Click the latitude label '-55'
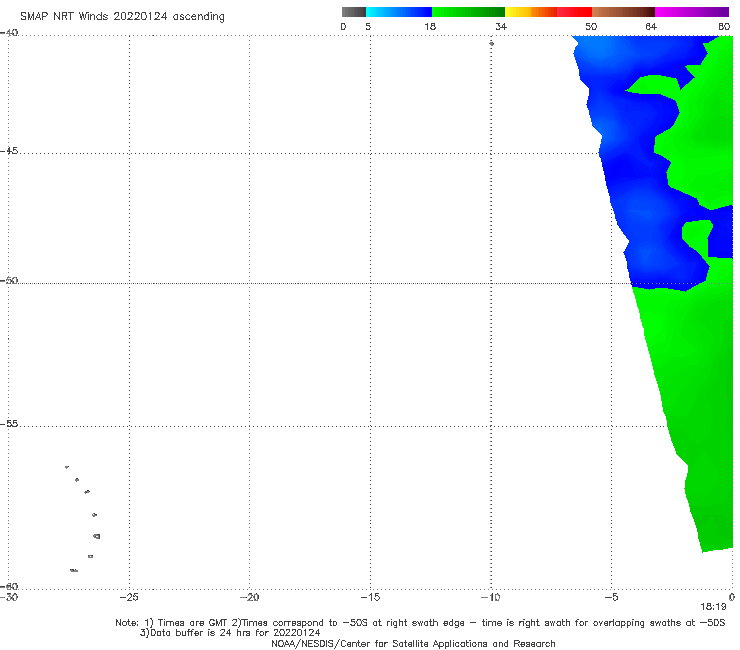The height and width of the screenshot is (650, 740). 9,424
